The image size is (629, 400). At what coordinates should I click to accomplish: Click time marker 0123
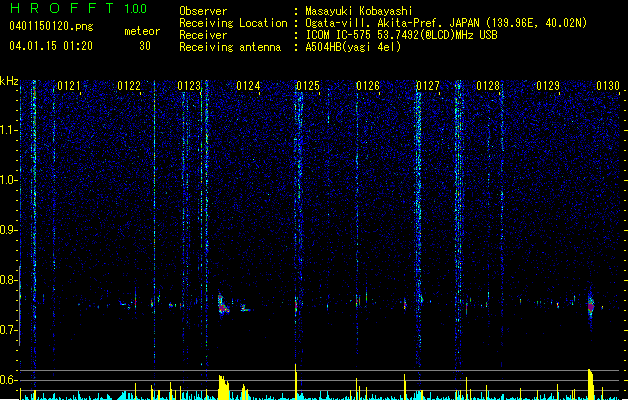[x=189, y=86]
